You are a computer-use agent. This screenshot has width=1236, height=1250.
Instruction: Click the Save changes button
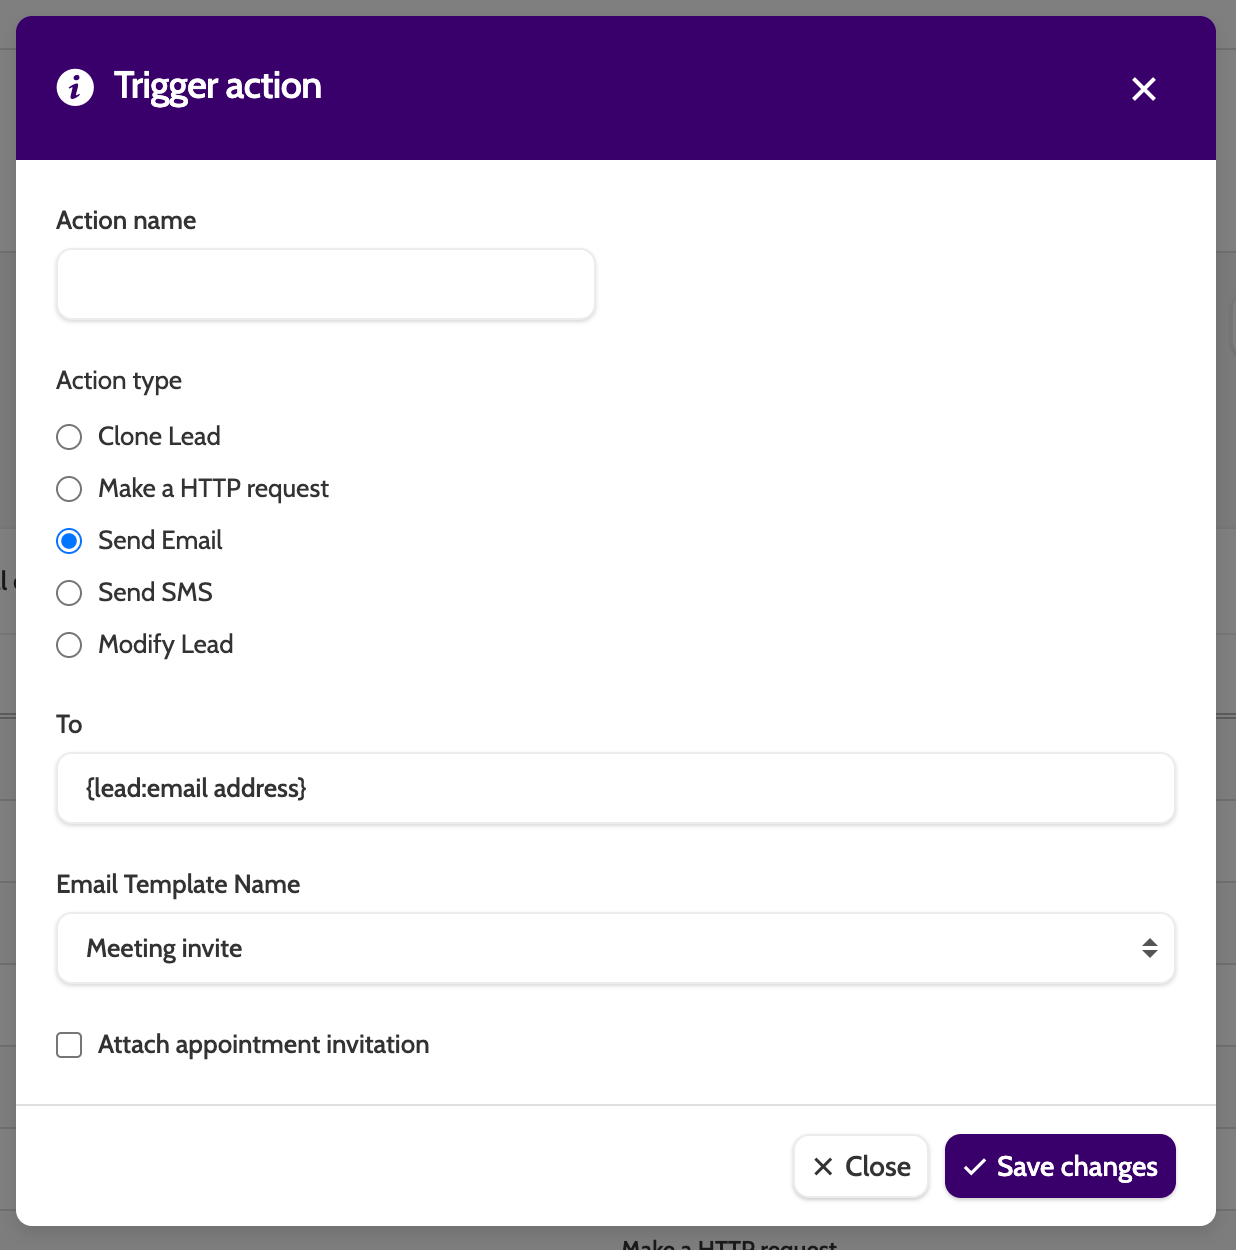(1060, 1166)
